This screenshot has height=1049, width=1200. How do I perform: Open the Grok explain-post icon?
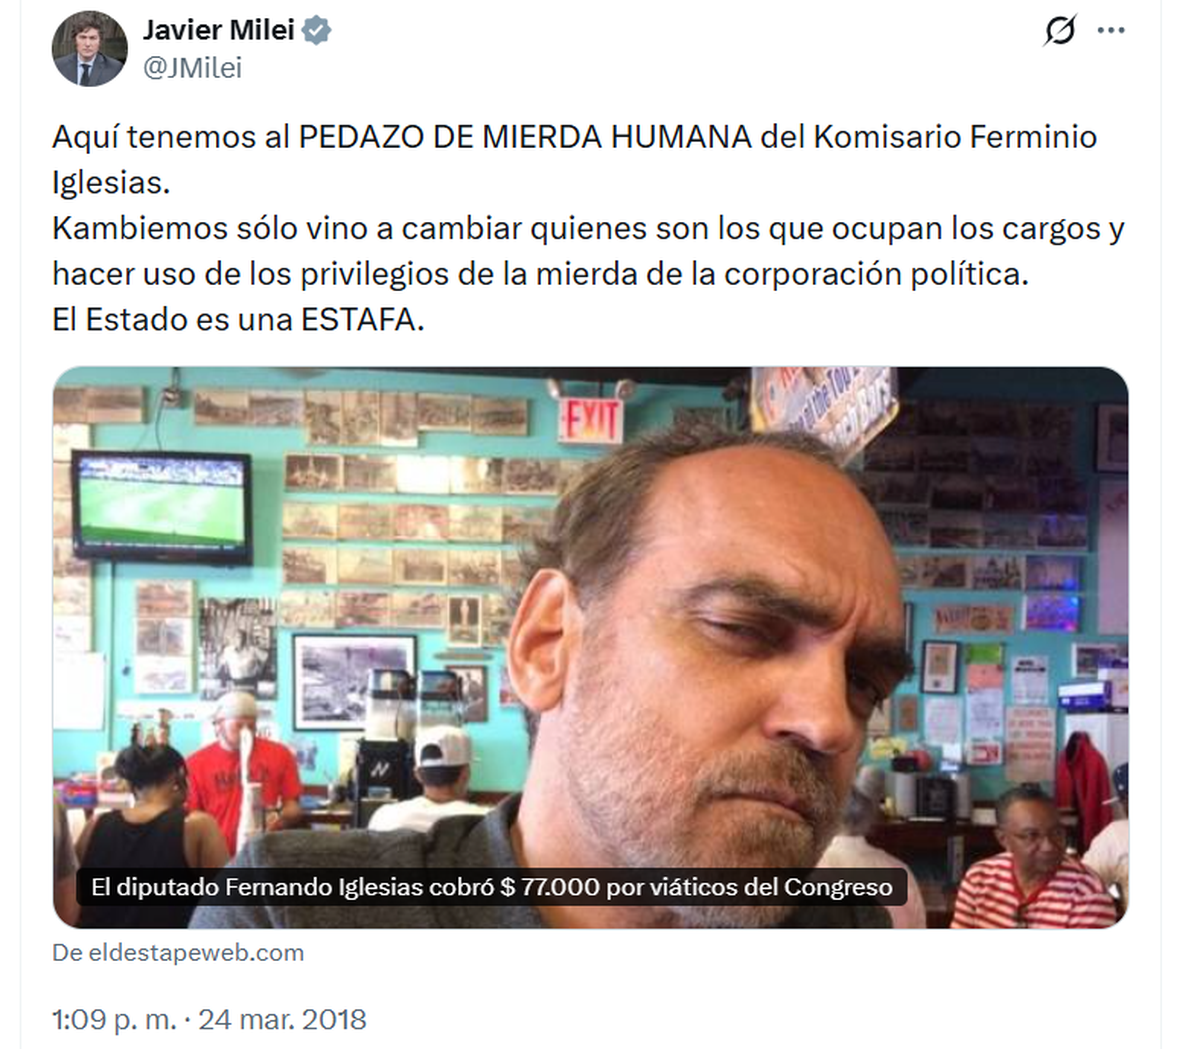pyautogui.click(x=1060, y=32)
